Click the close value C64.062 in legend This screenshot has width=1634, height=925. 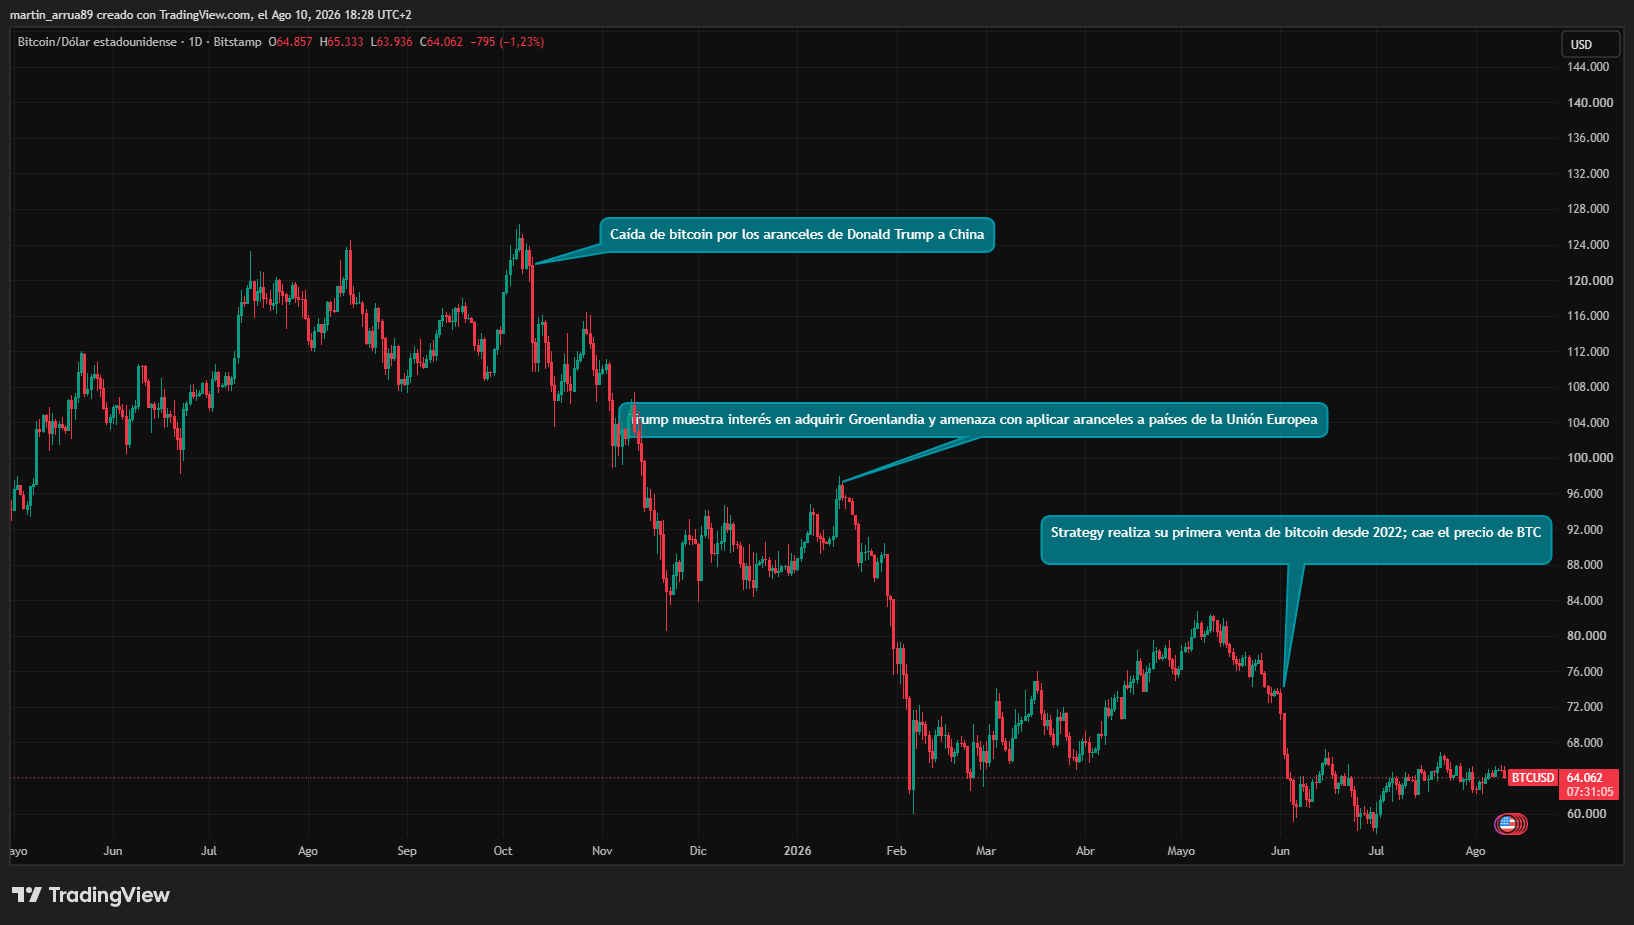tap(441, 42)
